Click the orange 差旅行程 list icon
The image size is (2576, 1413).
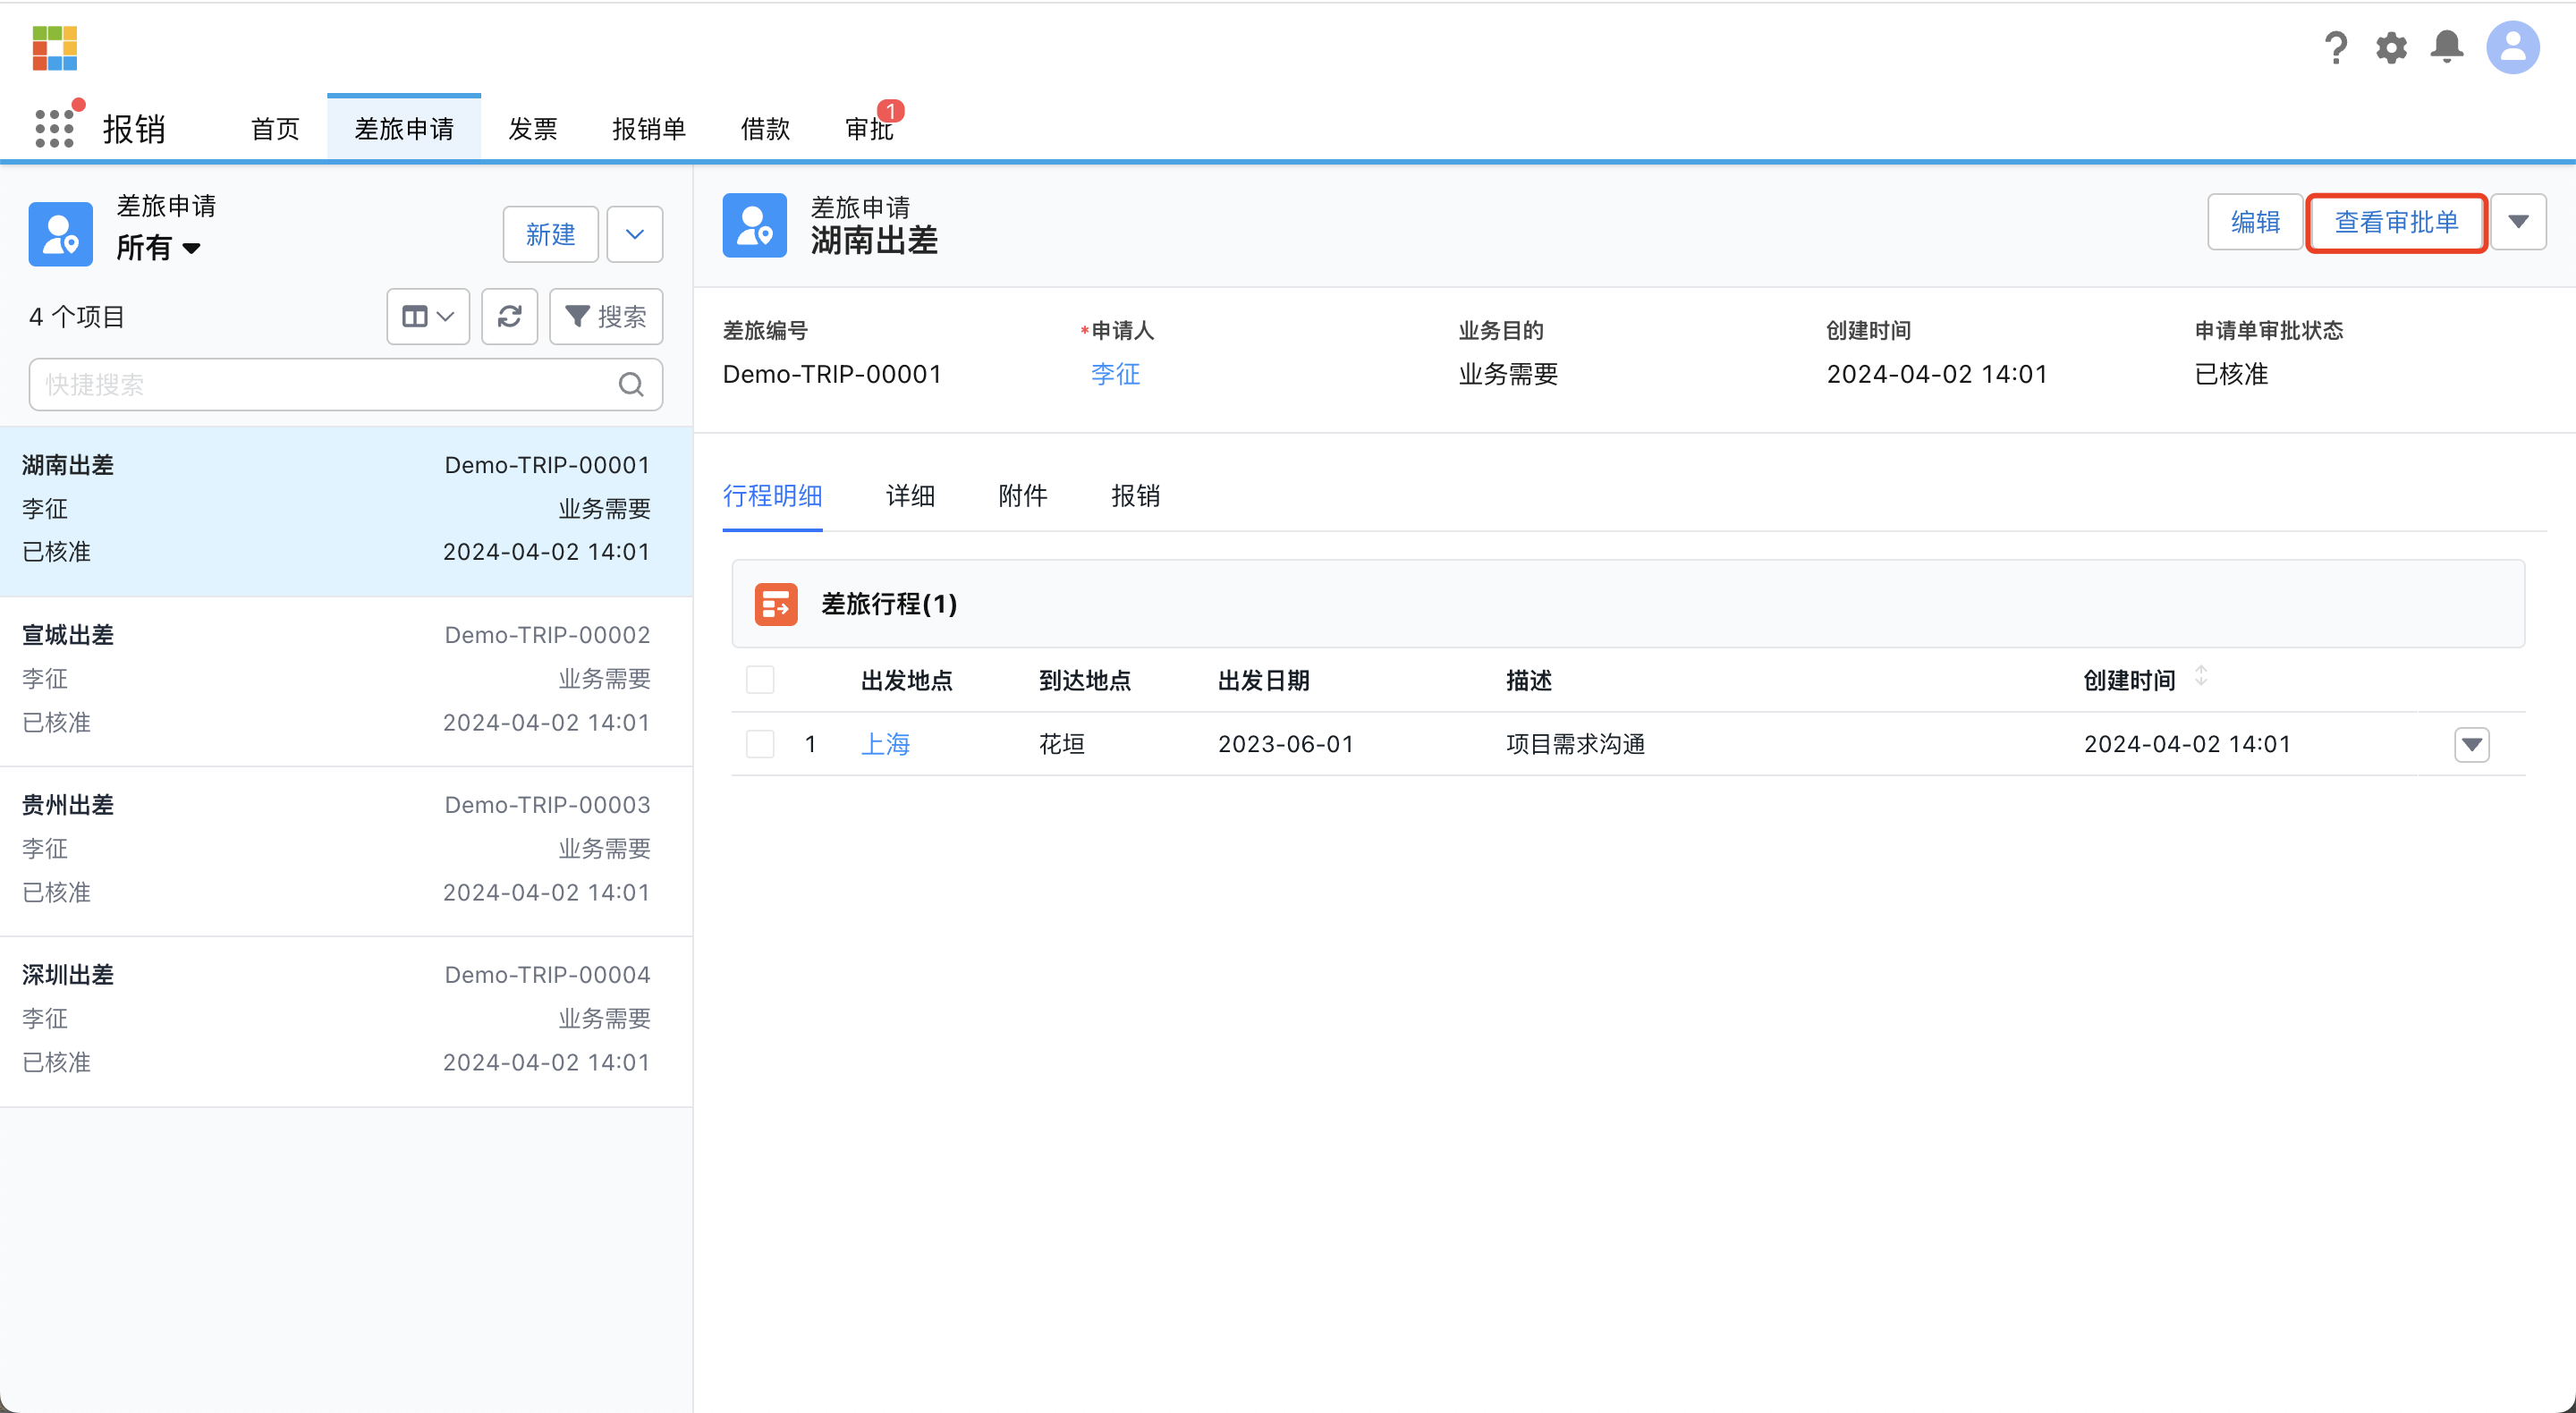pyautogui.click(x=776, y=604)
